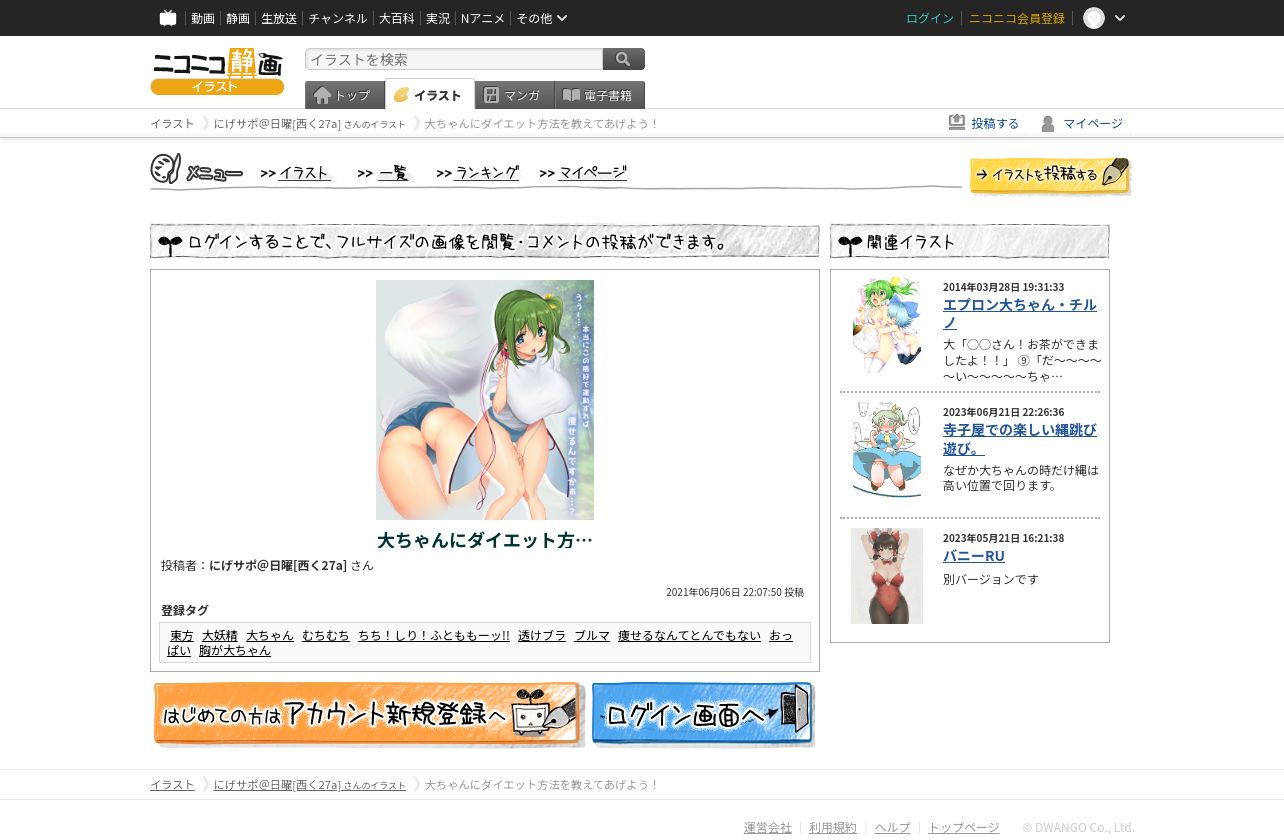Click the 大妖精 tag

click(220, 635)
